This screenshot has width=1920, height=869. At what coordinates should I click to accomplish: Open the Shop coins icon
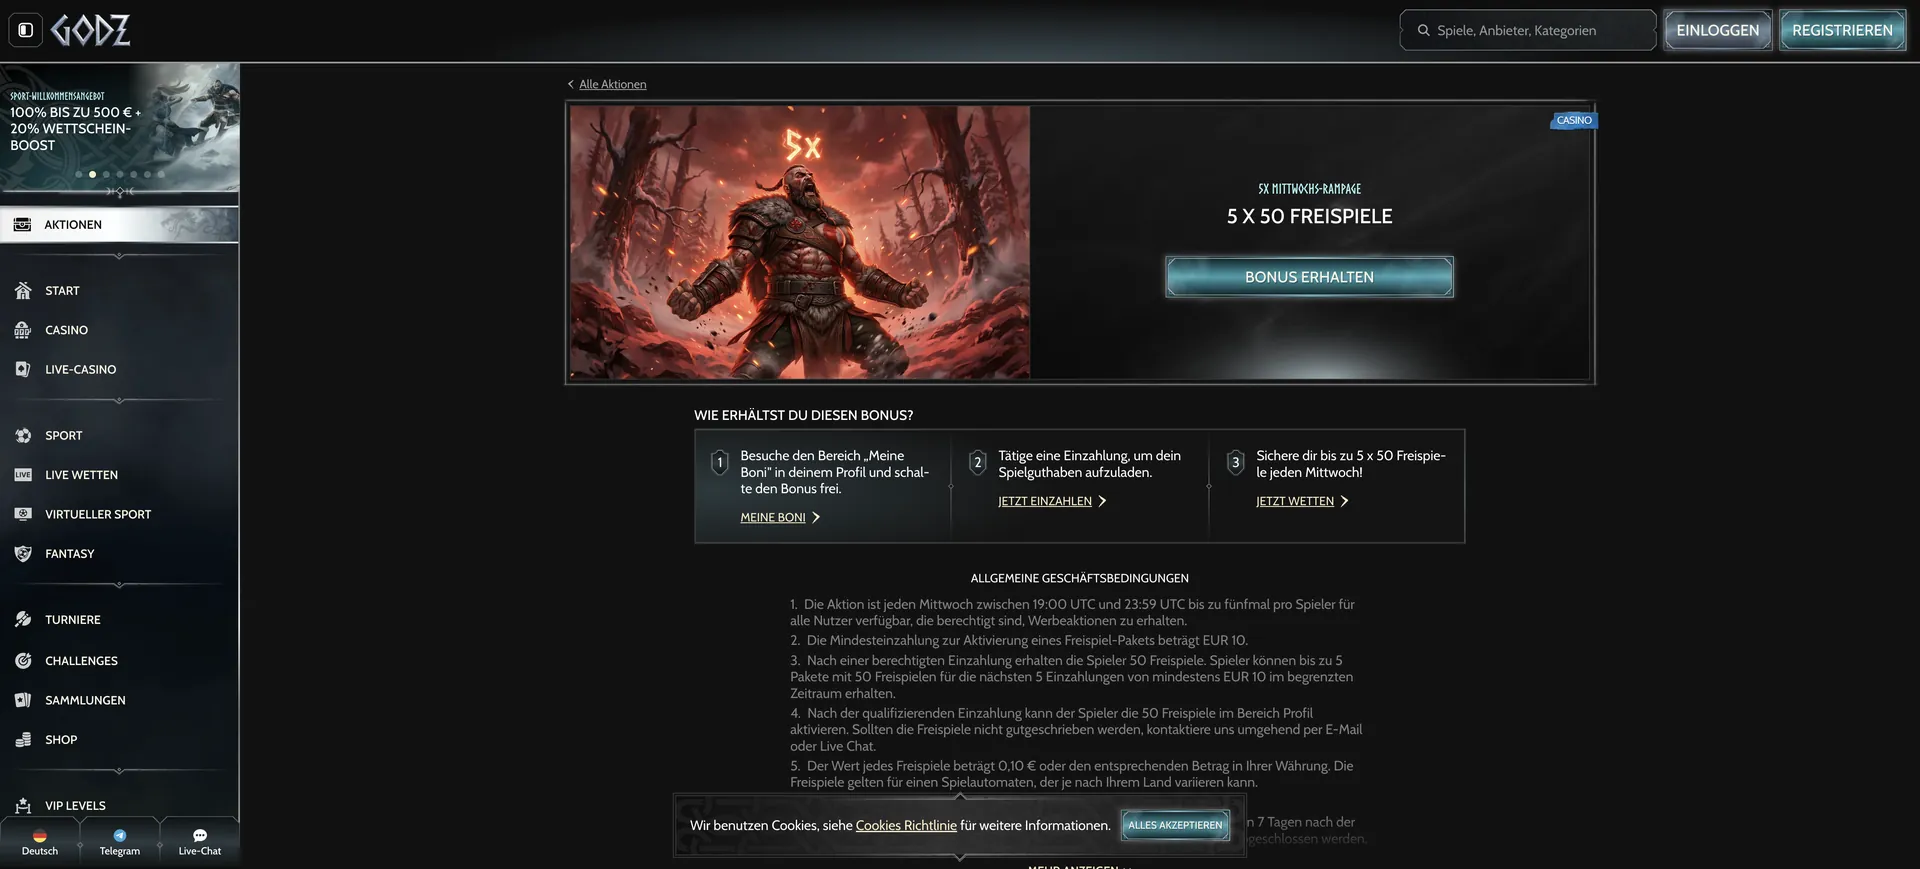click(23, 740)
